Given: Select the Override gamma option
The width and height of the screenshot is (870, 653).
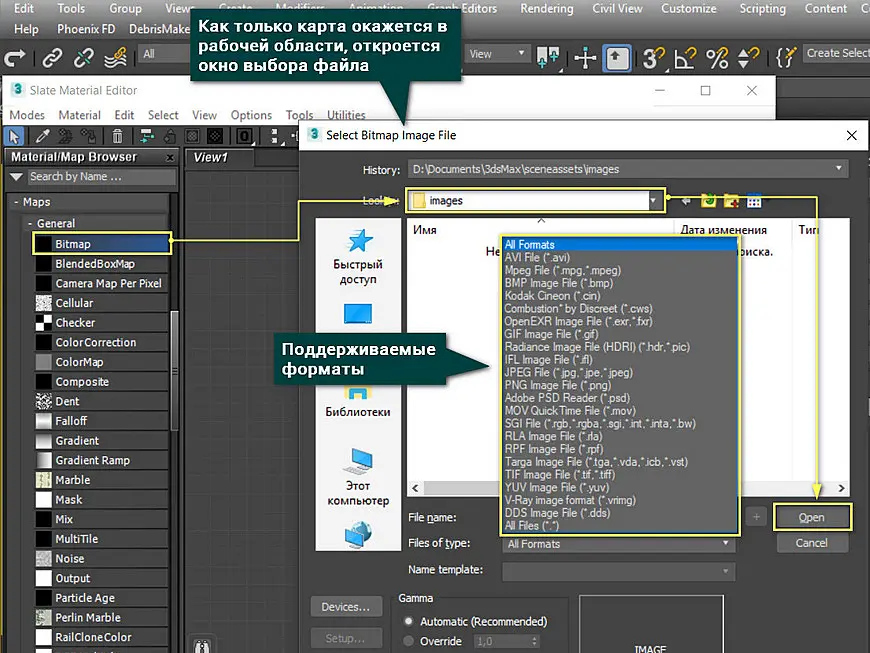Looking at the screenshot, I should point(409,641).
